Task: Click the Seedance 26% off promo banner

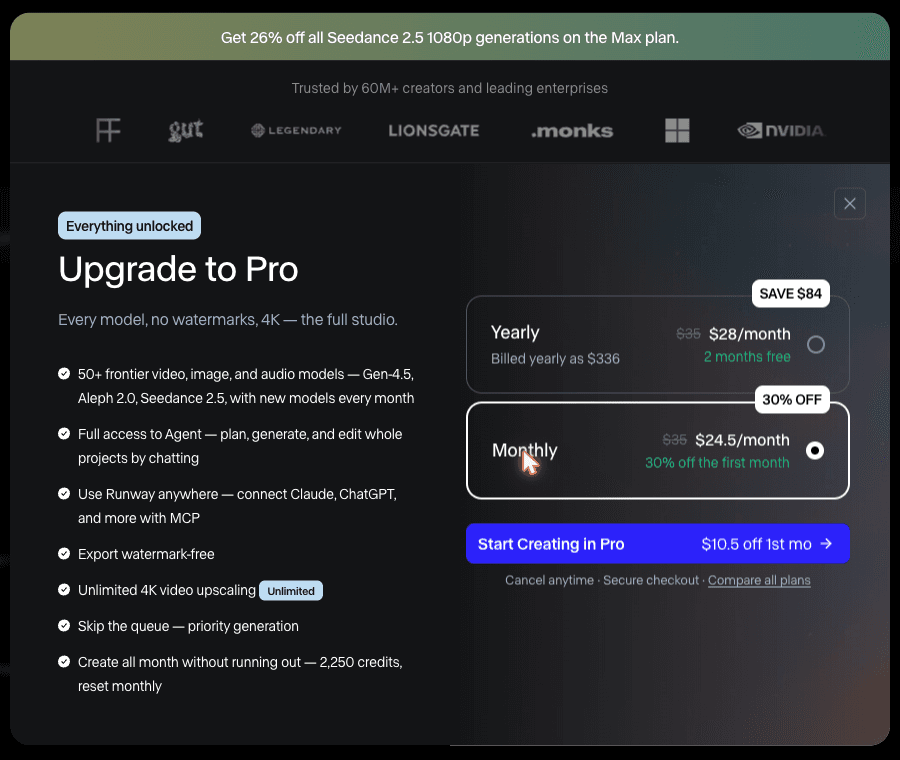Action: coord(450,37)
